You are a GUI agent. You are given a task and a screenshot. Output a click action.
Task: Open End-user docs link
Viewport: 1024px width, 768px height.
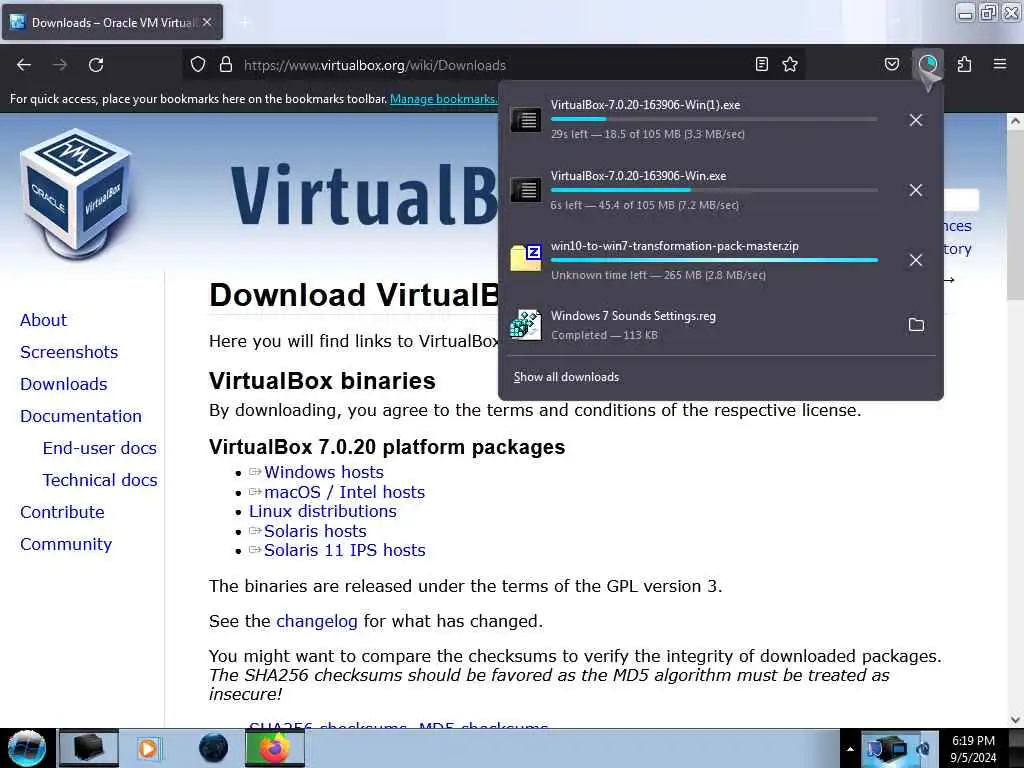(100, 448)
